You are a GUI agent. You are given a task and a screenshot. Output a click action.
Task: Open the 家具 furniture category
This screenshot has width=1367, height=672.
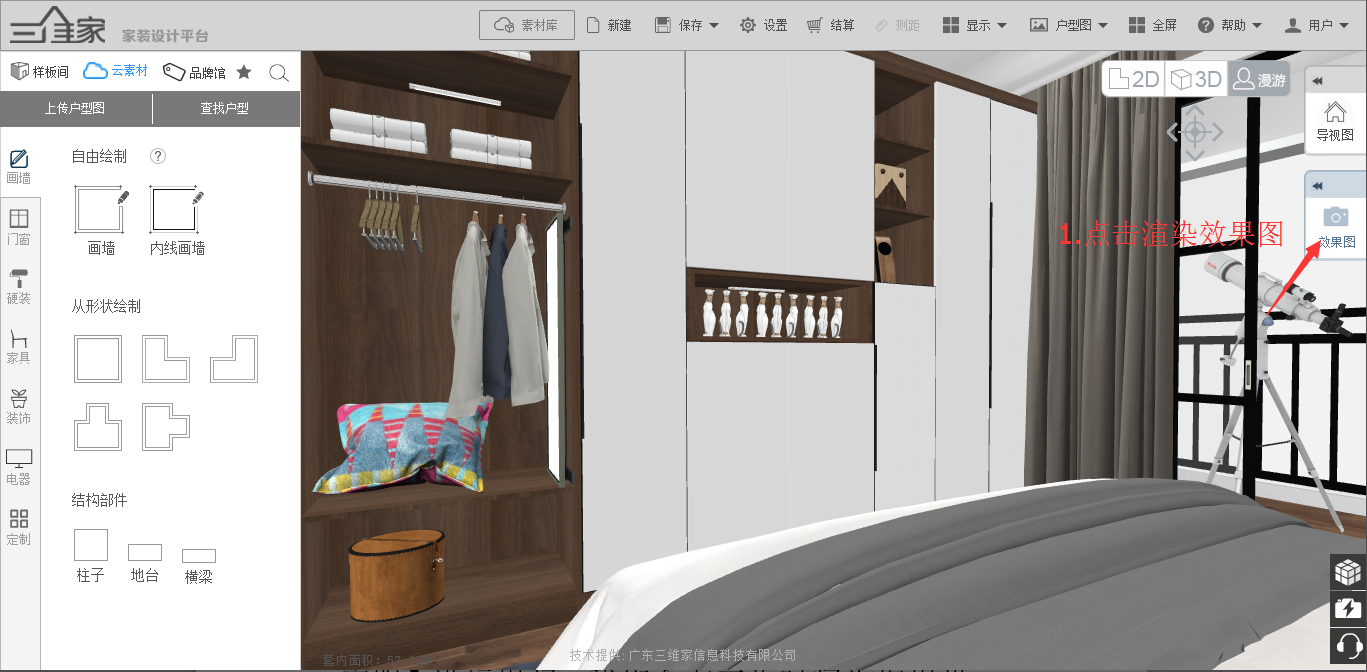[x=19, y=345]
